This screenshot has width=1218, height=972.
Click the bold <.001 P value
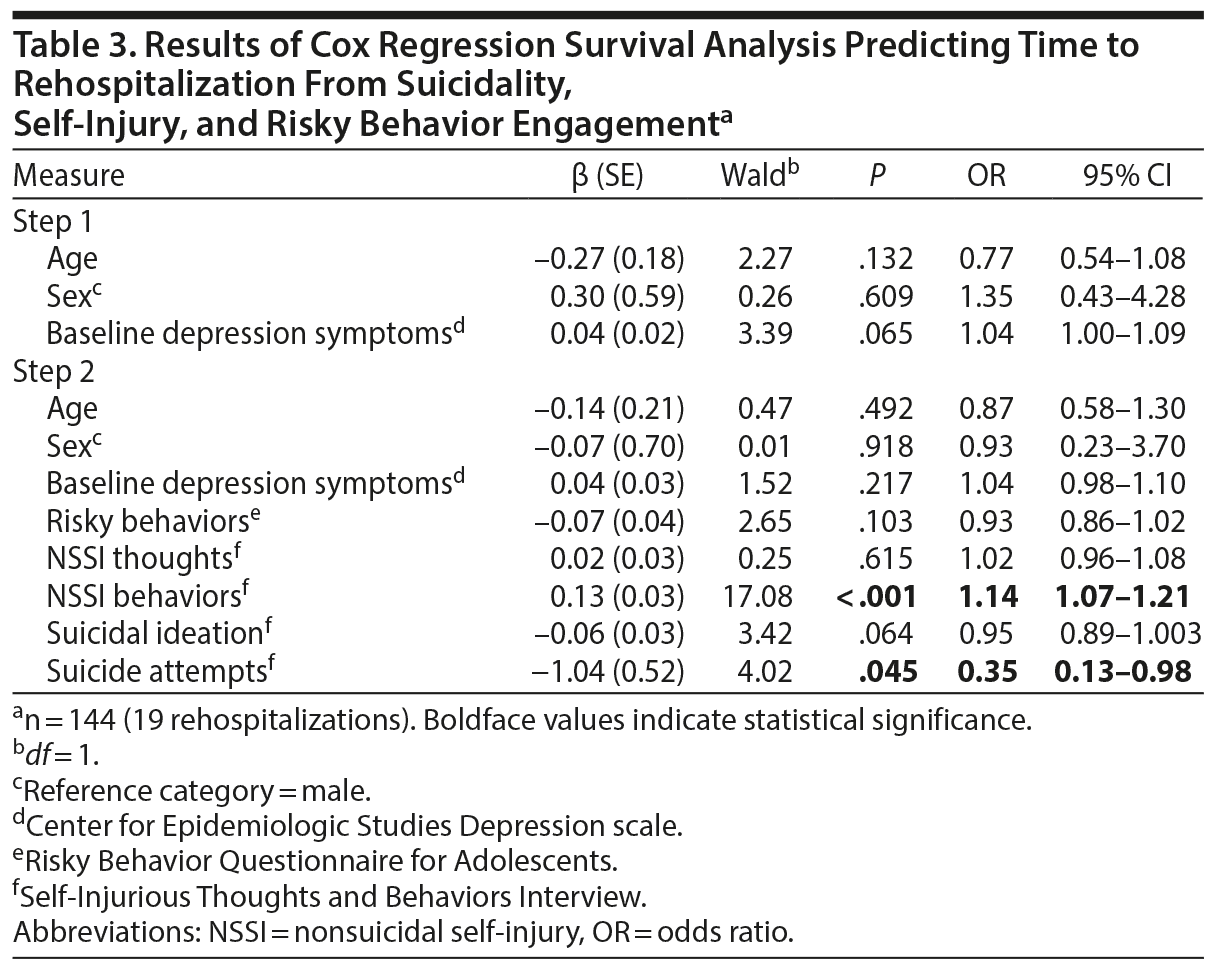pyautogui.click(x=876, y=596)
